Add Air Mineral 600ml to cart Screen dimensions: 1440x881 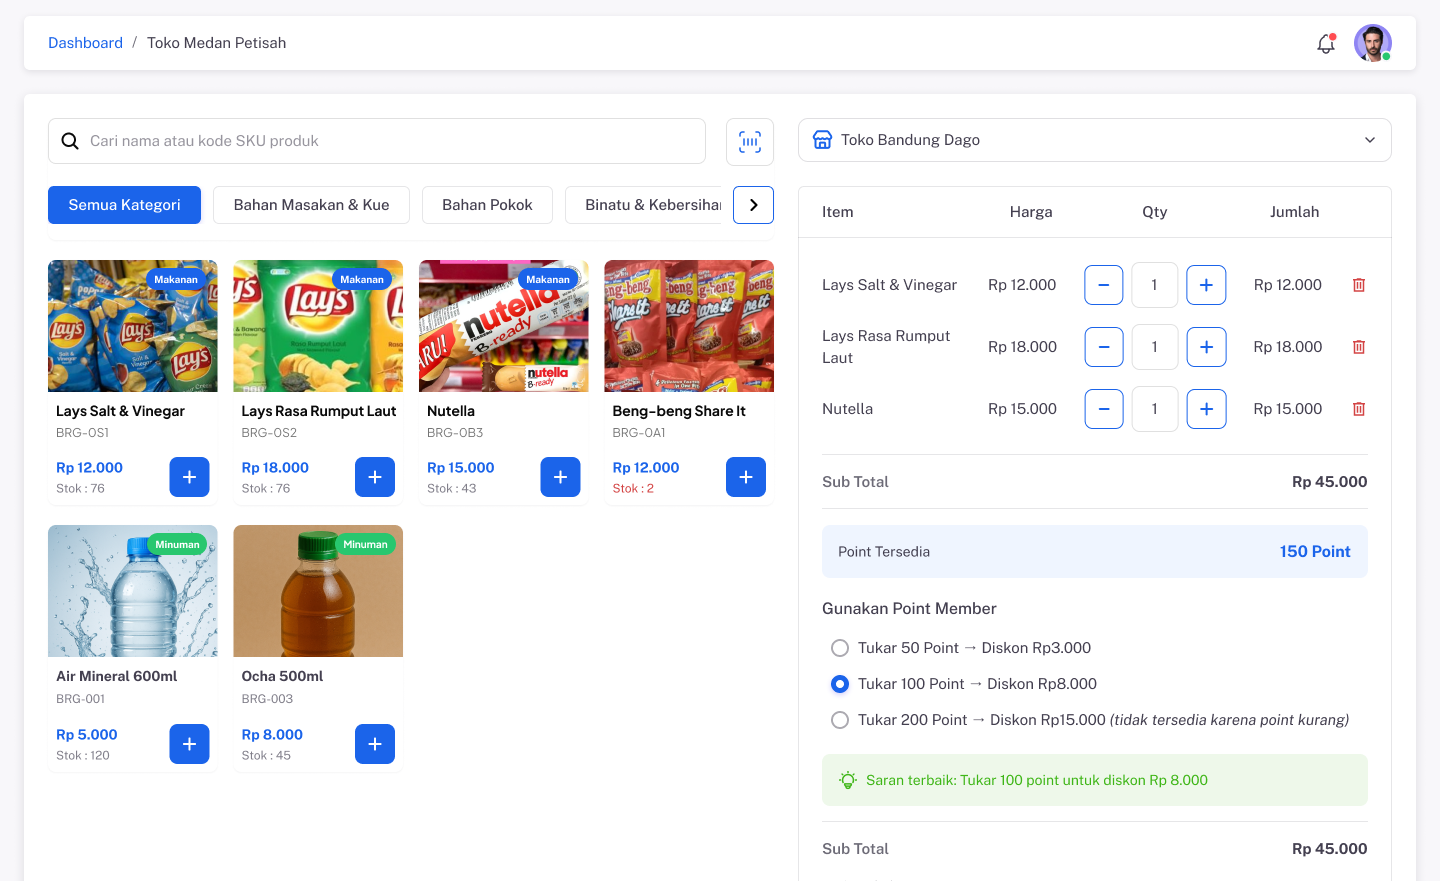(189, 744)
